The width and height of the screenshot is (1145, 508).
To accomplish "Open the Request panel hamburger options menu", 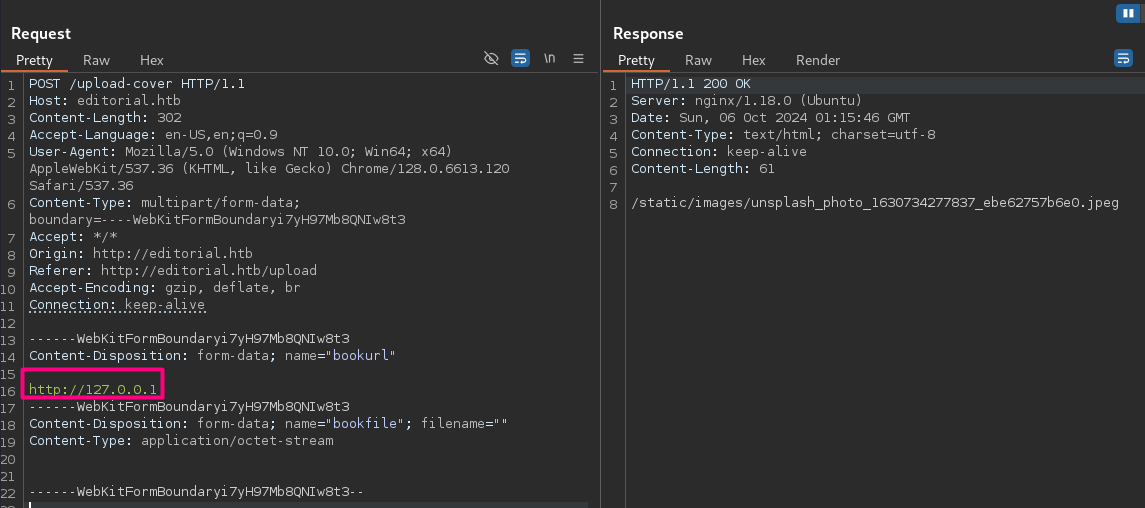I will point(578,58).
